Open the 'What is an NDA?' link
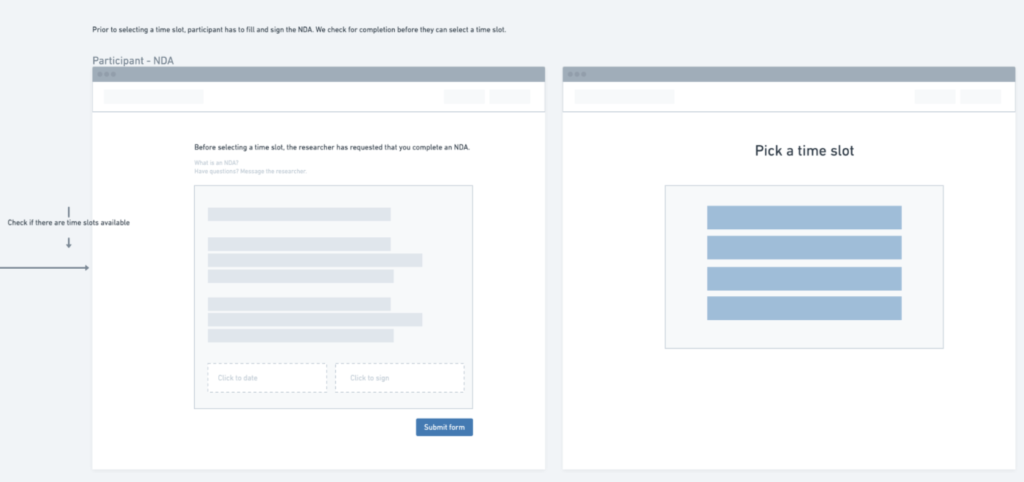Image resolution: width=1024 pixels, height=482 pixels. (x=216, y=163)
